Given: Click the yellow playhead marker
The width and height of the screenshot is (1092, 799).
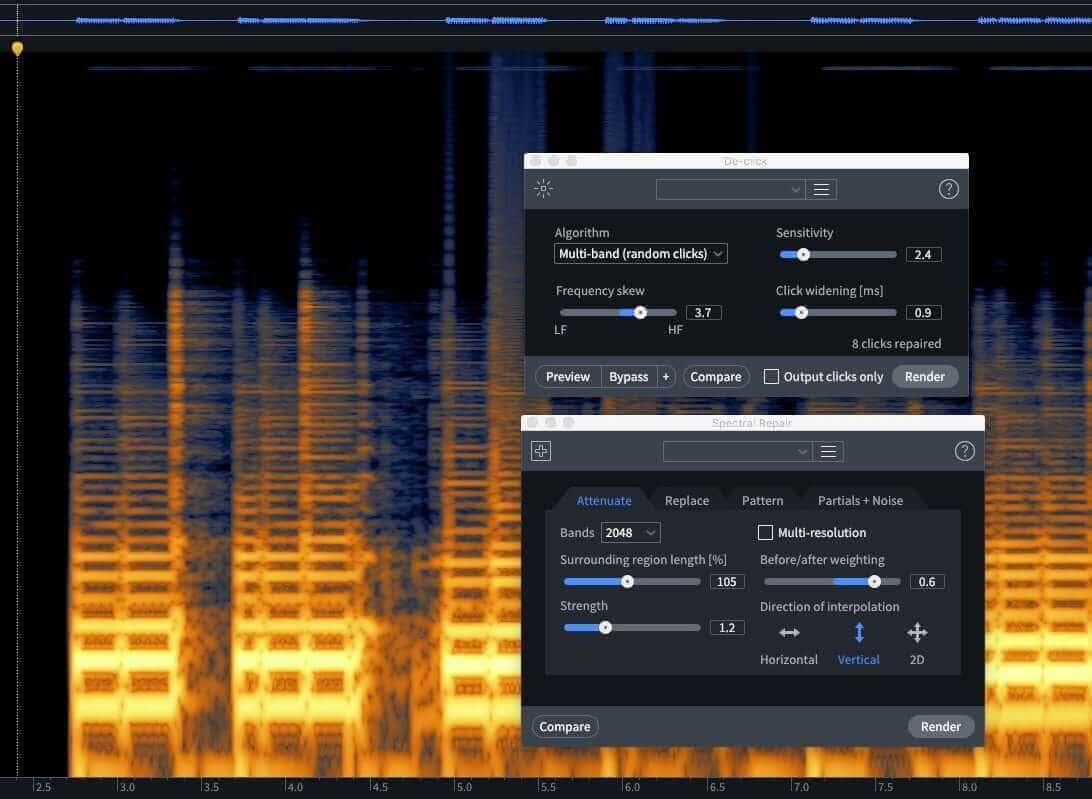Looking at the screenshot, I should click(17, 48).
